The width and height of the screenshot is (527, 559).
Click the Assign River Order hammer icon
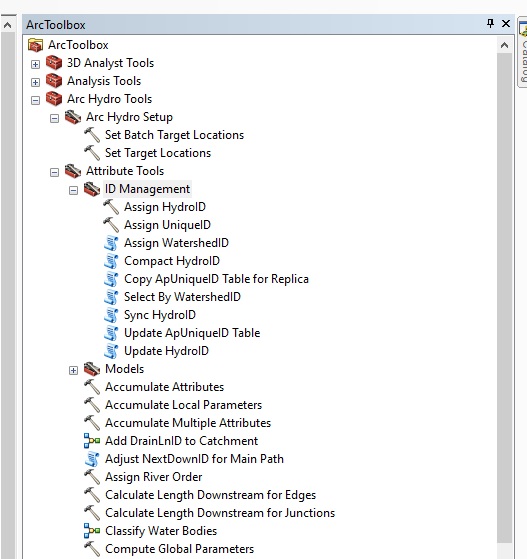92,477
